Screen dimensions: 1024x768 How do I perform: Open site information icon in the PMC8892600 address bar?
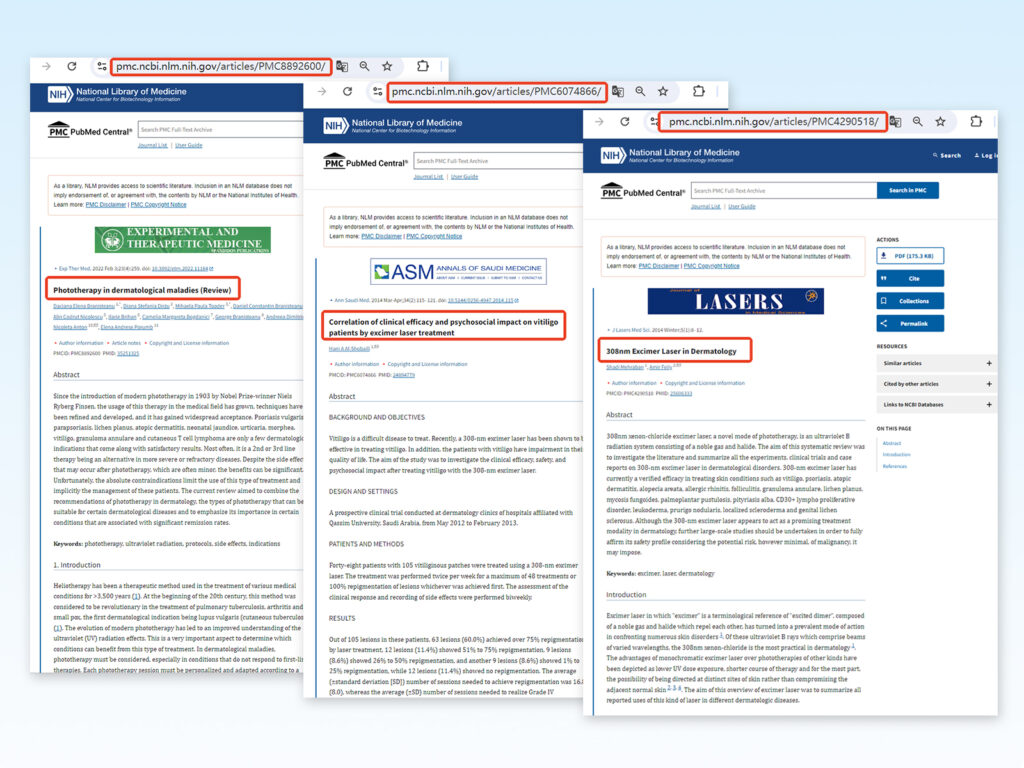point(101,66)
